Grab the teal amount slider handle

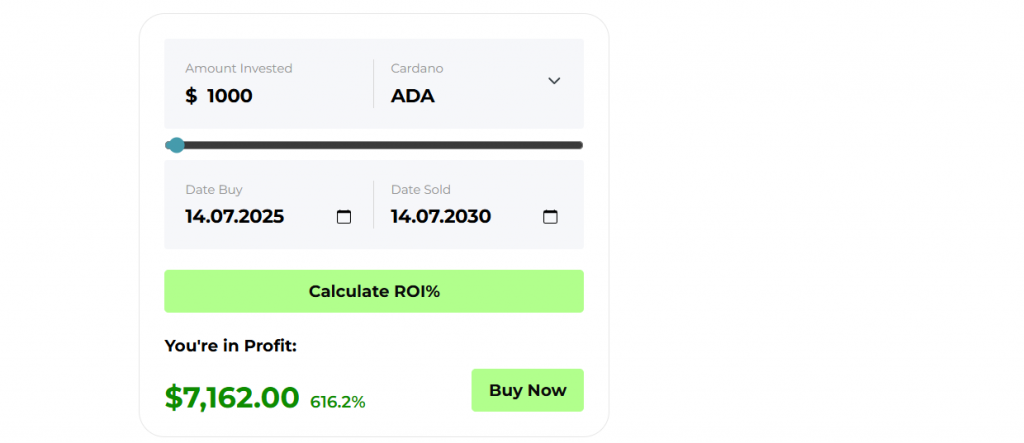click(x=176, y=145)
